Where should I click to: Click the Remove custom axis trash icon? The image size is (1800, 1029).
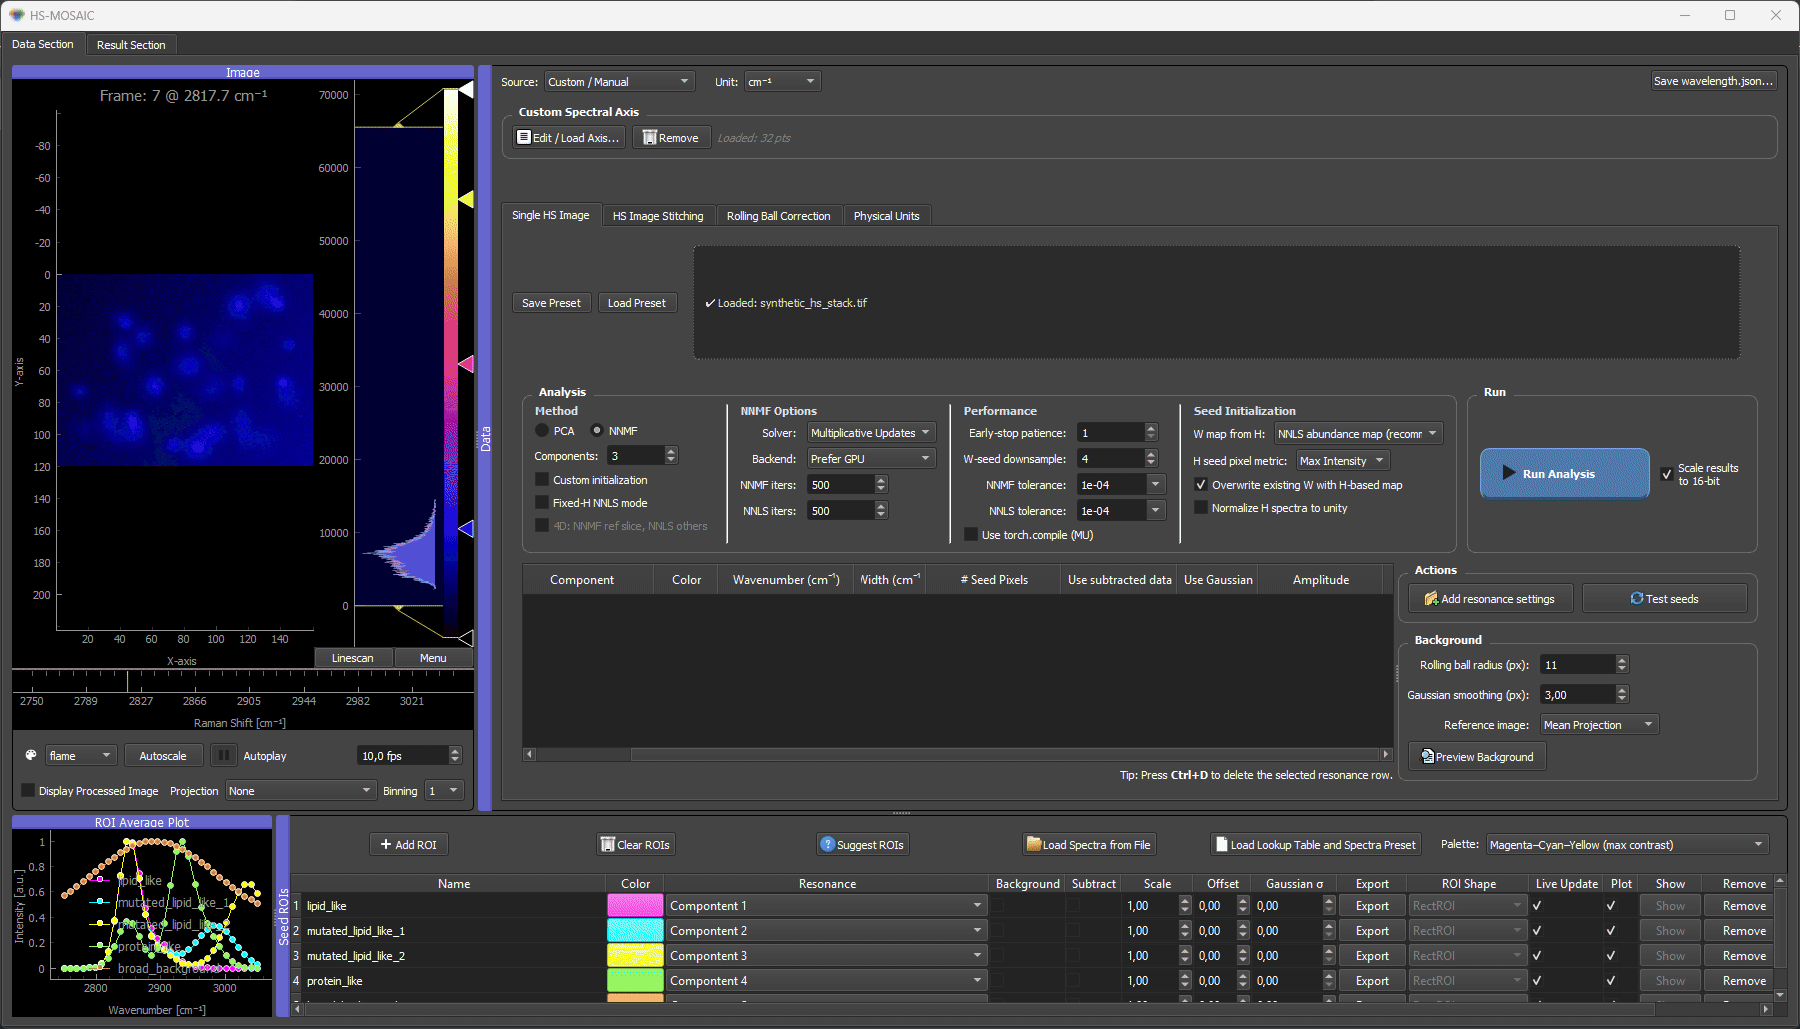coord(649,138)
